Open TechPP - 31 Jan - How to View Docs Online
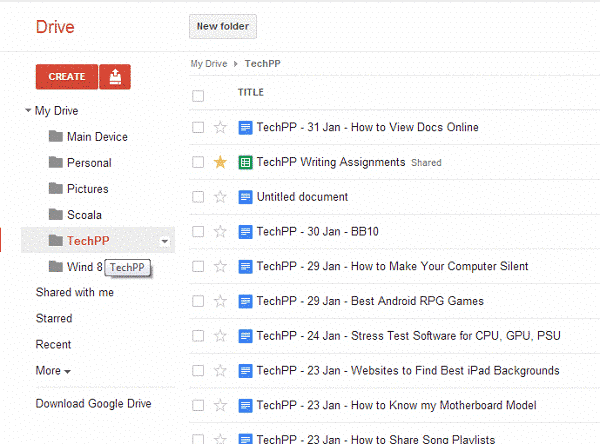Viewport: 600px width, 444px height. [x=367, y=127]
